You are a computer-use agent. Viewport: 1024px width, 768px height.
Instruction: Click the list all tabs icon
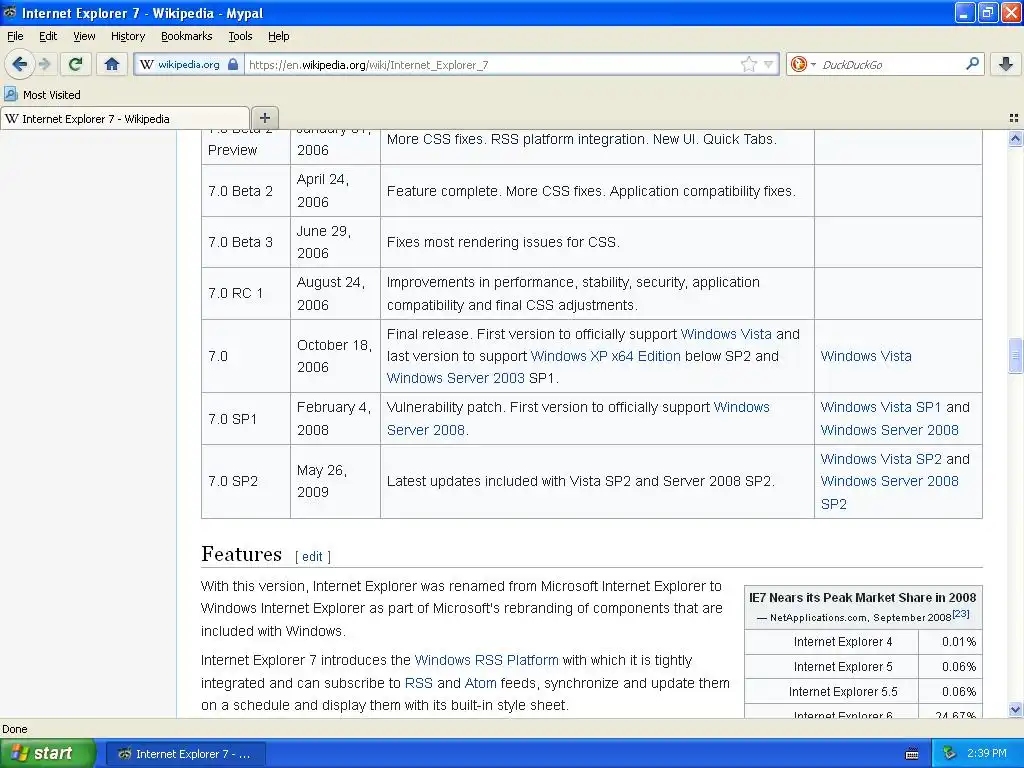tap(1014, 118)
